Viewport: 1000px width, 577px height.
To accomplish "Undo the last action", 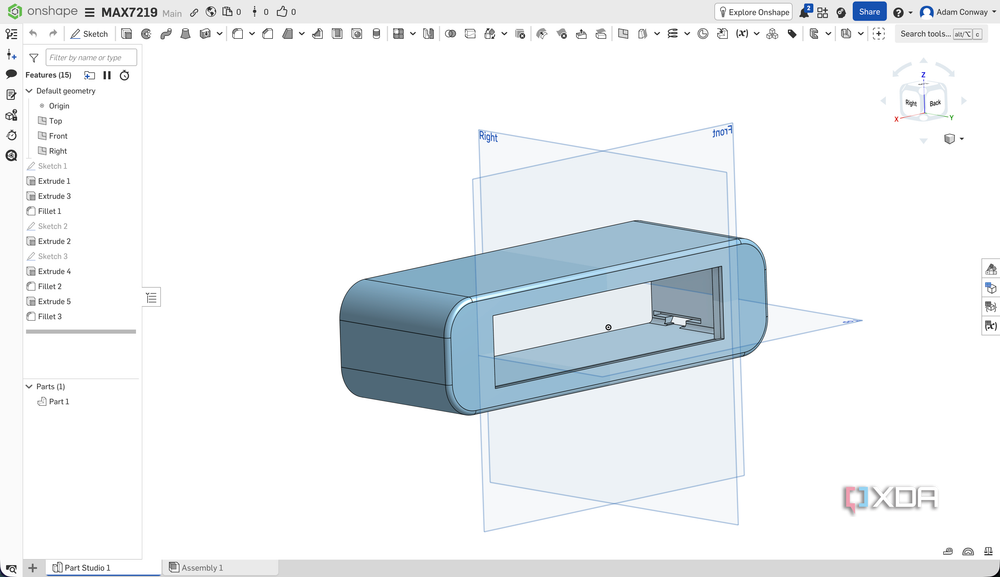I will (x=33, y=34).
